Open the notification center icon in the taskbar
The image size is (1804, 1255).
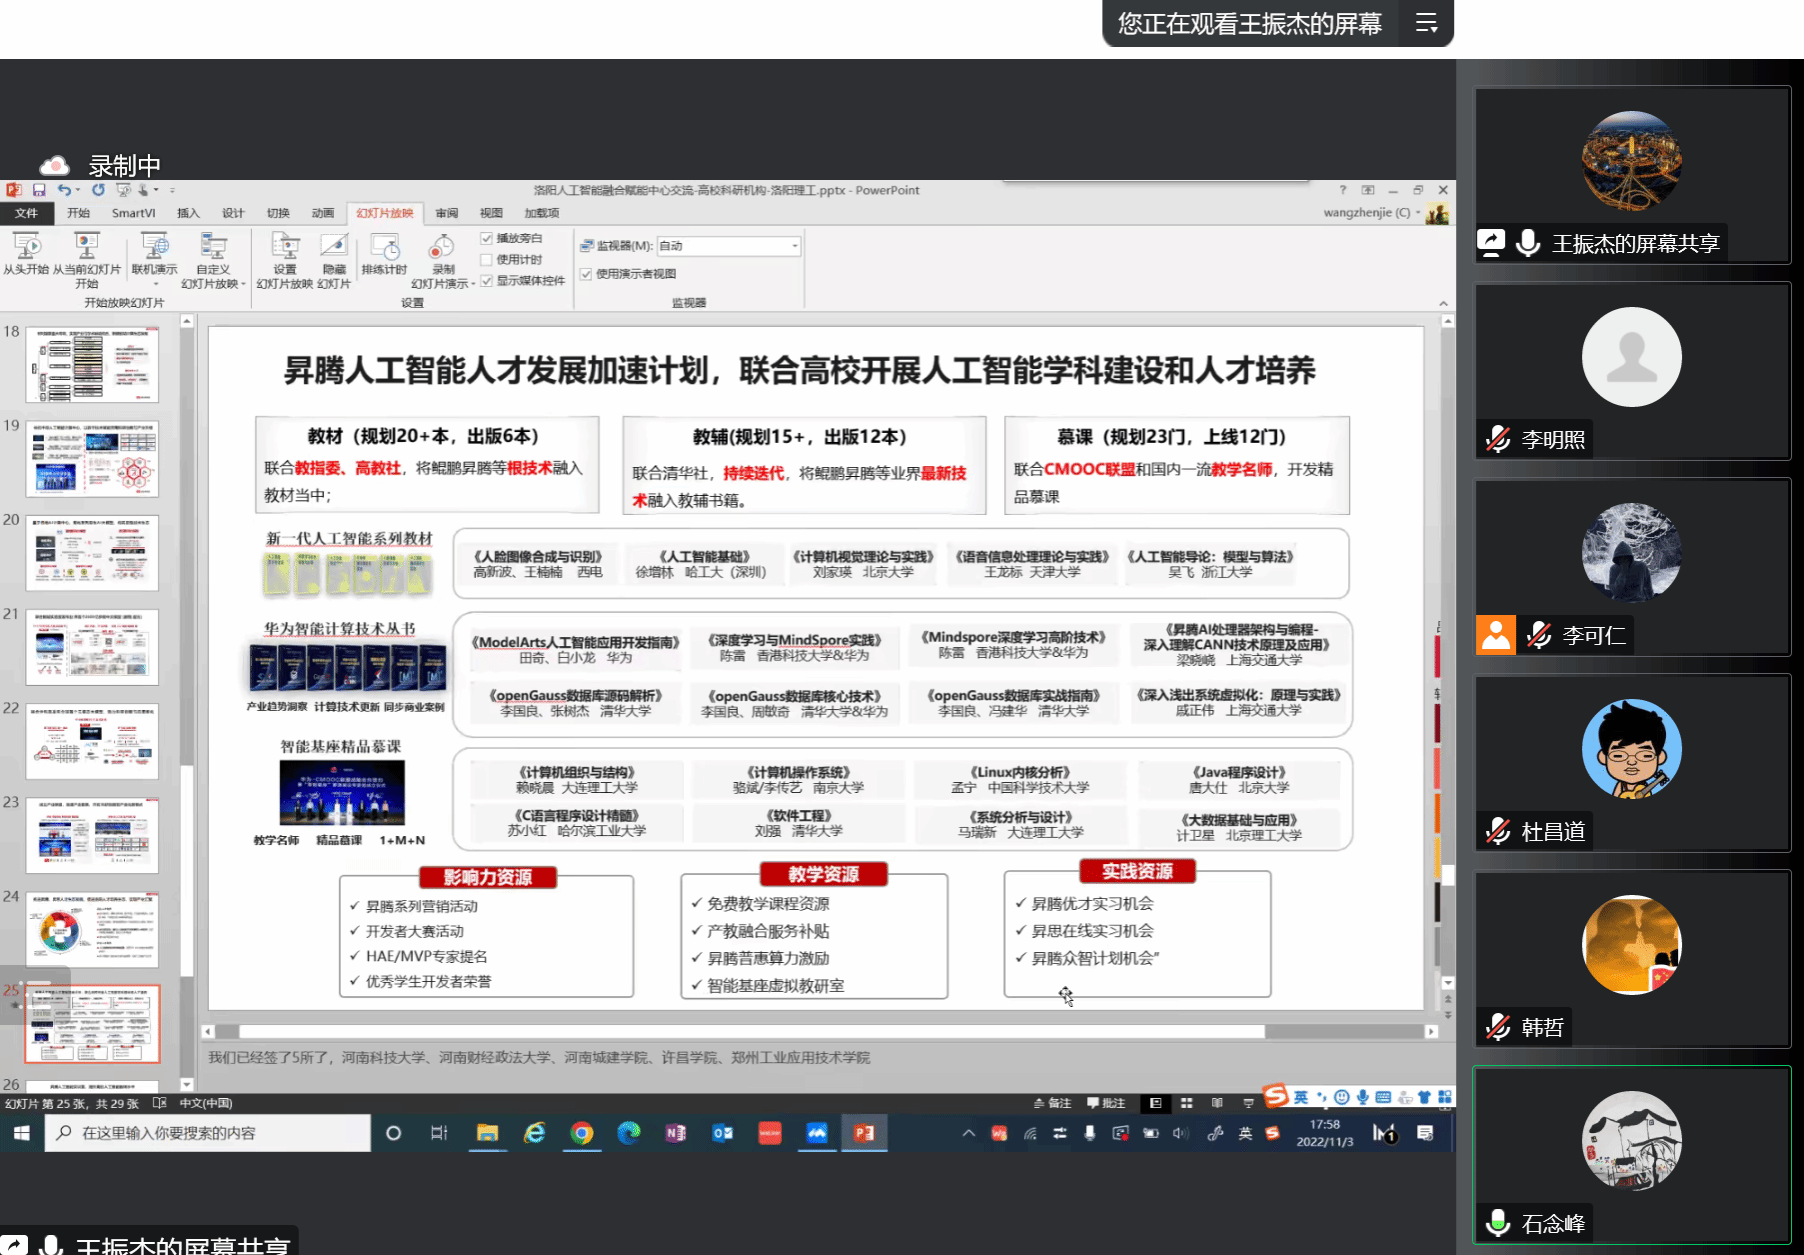[1425, 1133]
